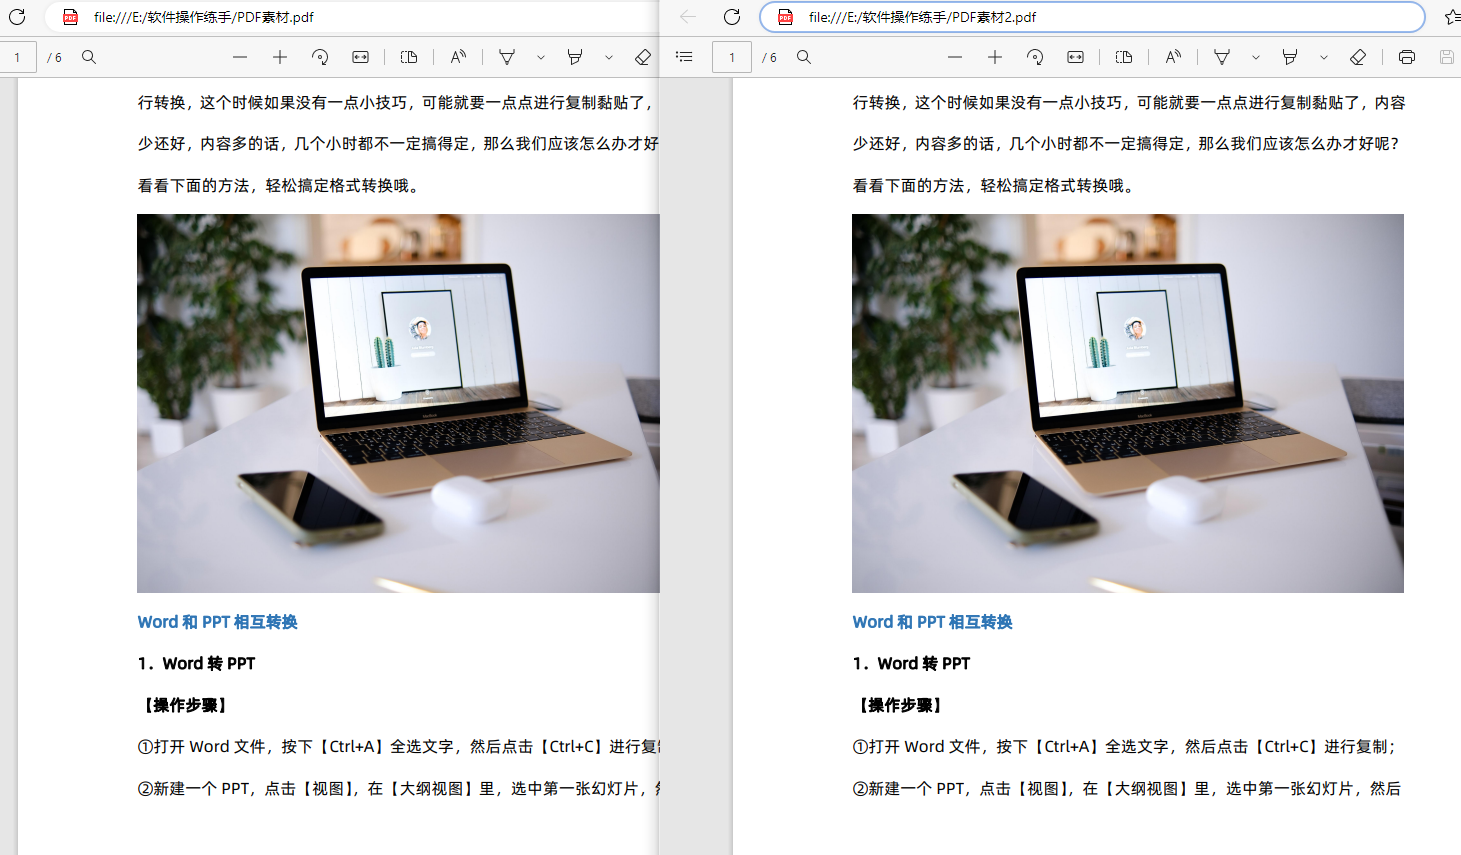
Task: Start read aloud in the left PDF window
Action: 458,57
